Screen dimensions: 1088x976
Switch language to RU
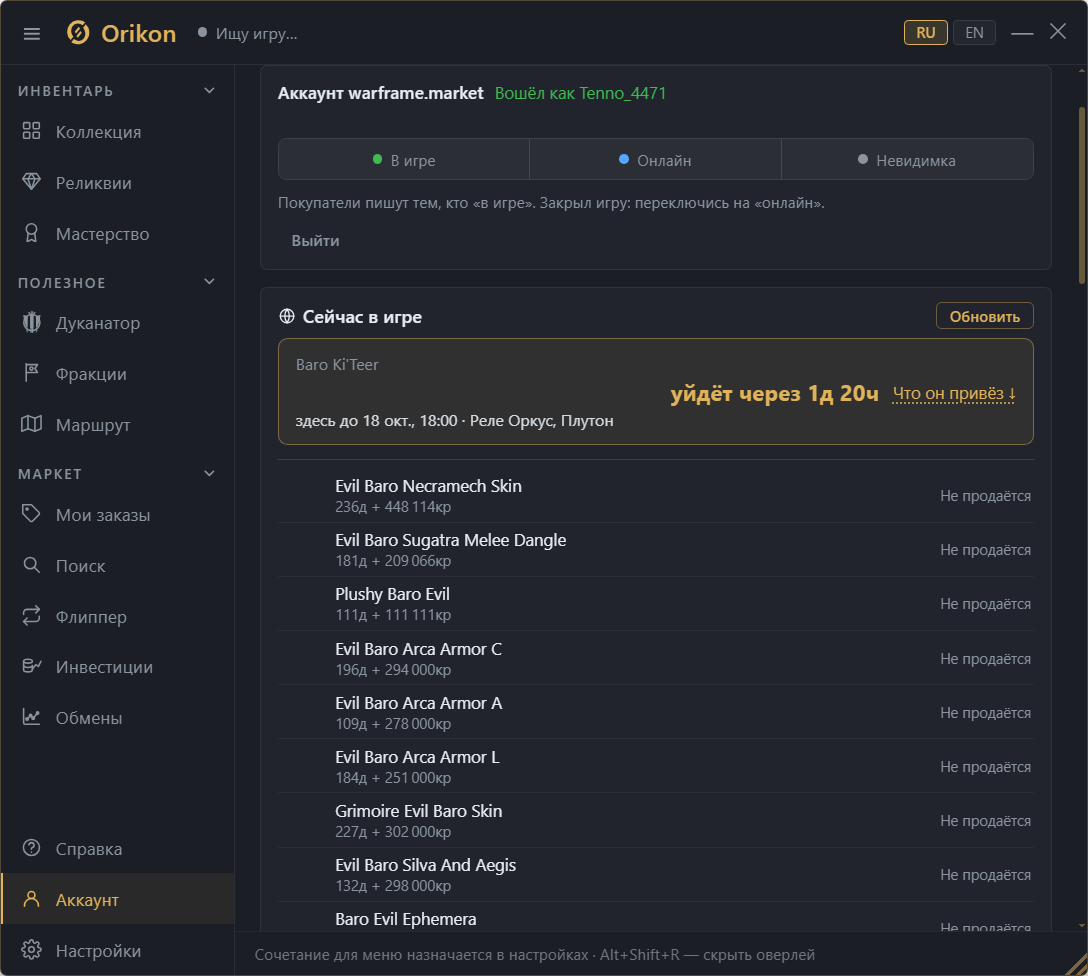click(925, 33)
